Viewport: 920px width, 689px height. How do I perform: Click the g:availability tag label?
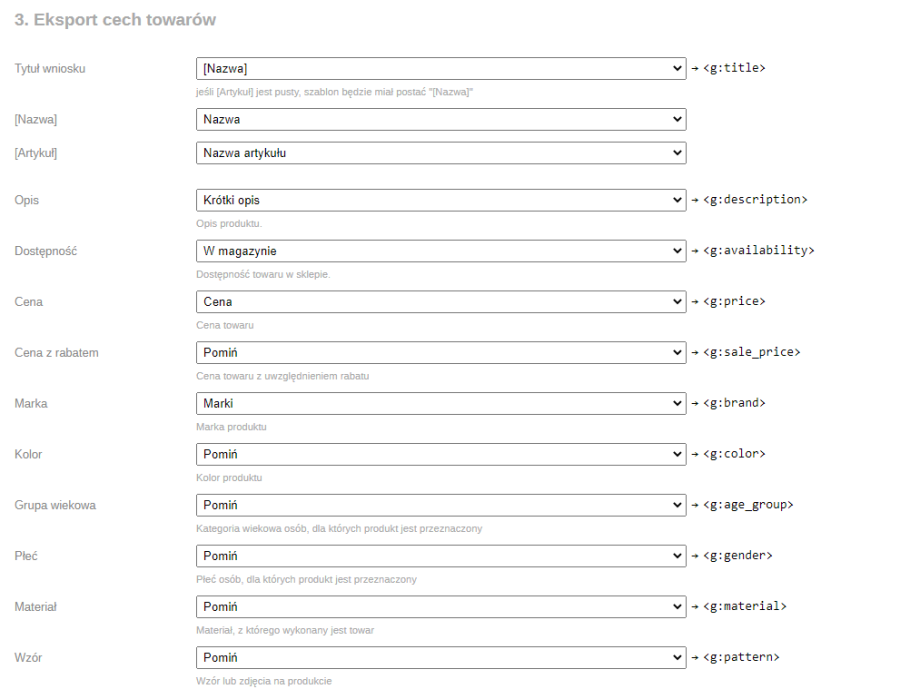(x=758, y=251)
